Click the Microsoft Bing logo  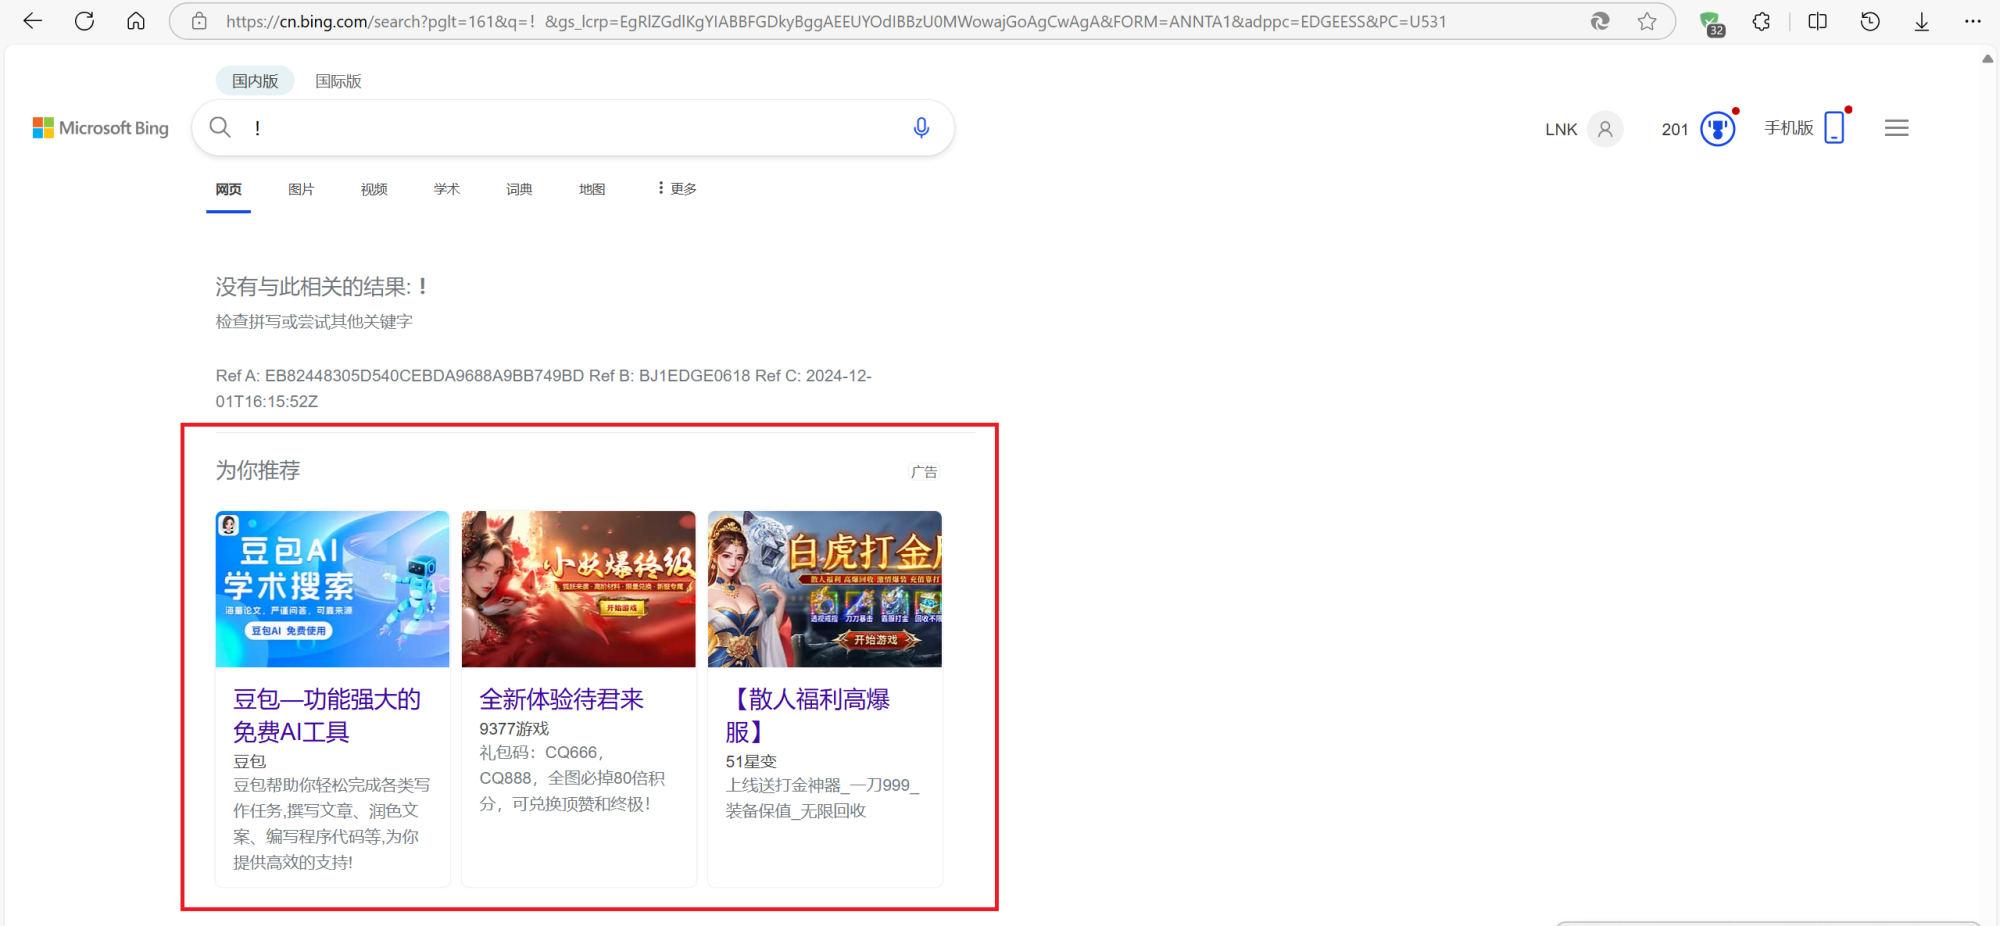[101, 128]
